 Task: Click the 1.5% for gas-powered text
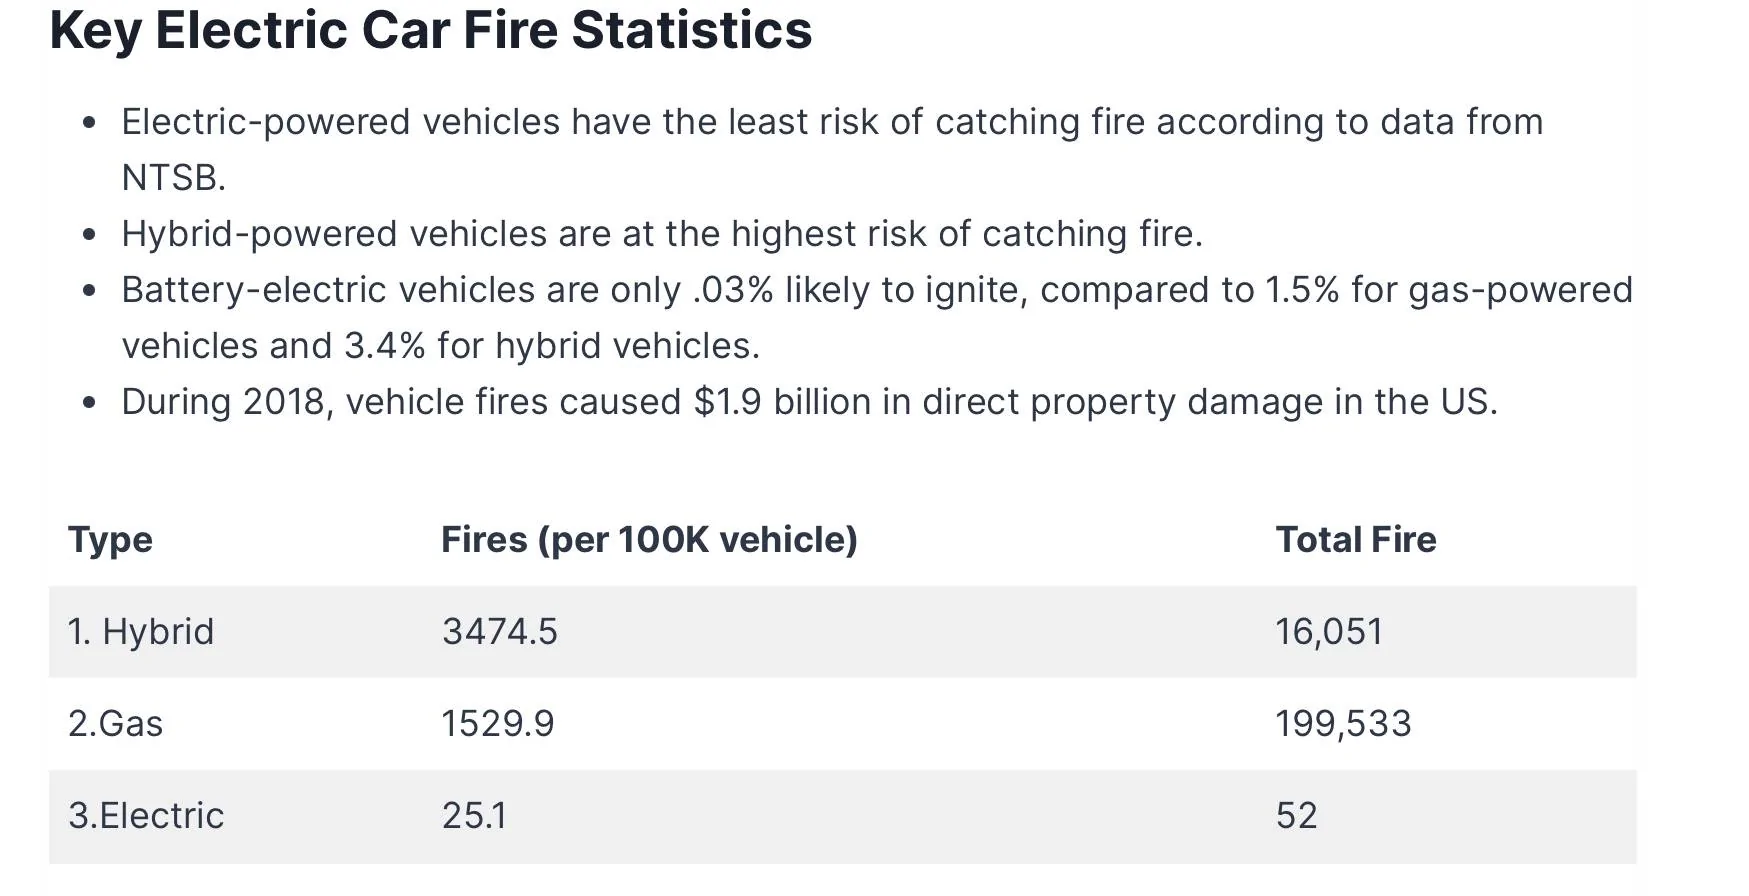click(1449, 290)
